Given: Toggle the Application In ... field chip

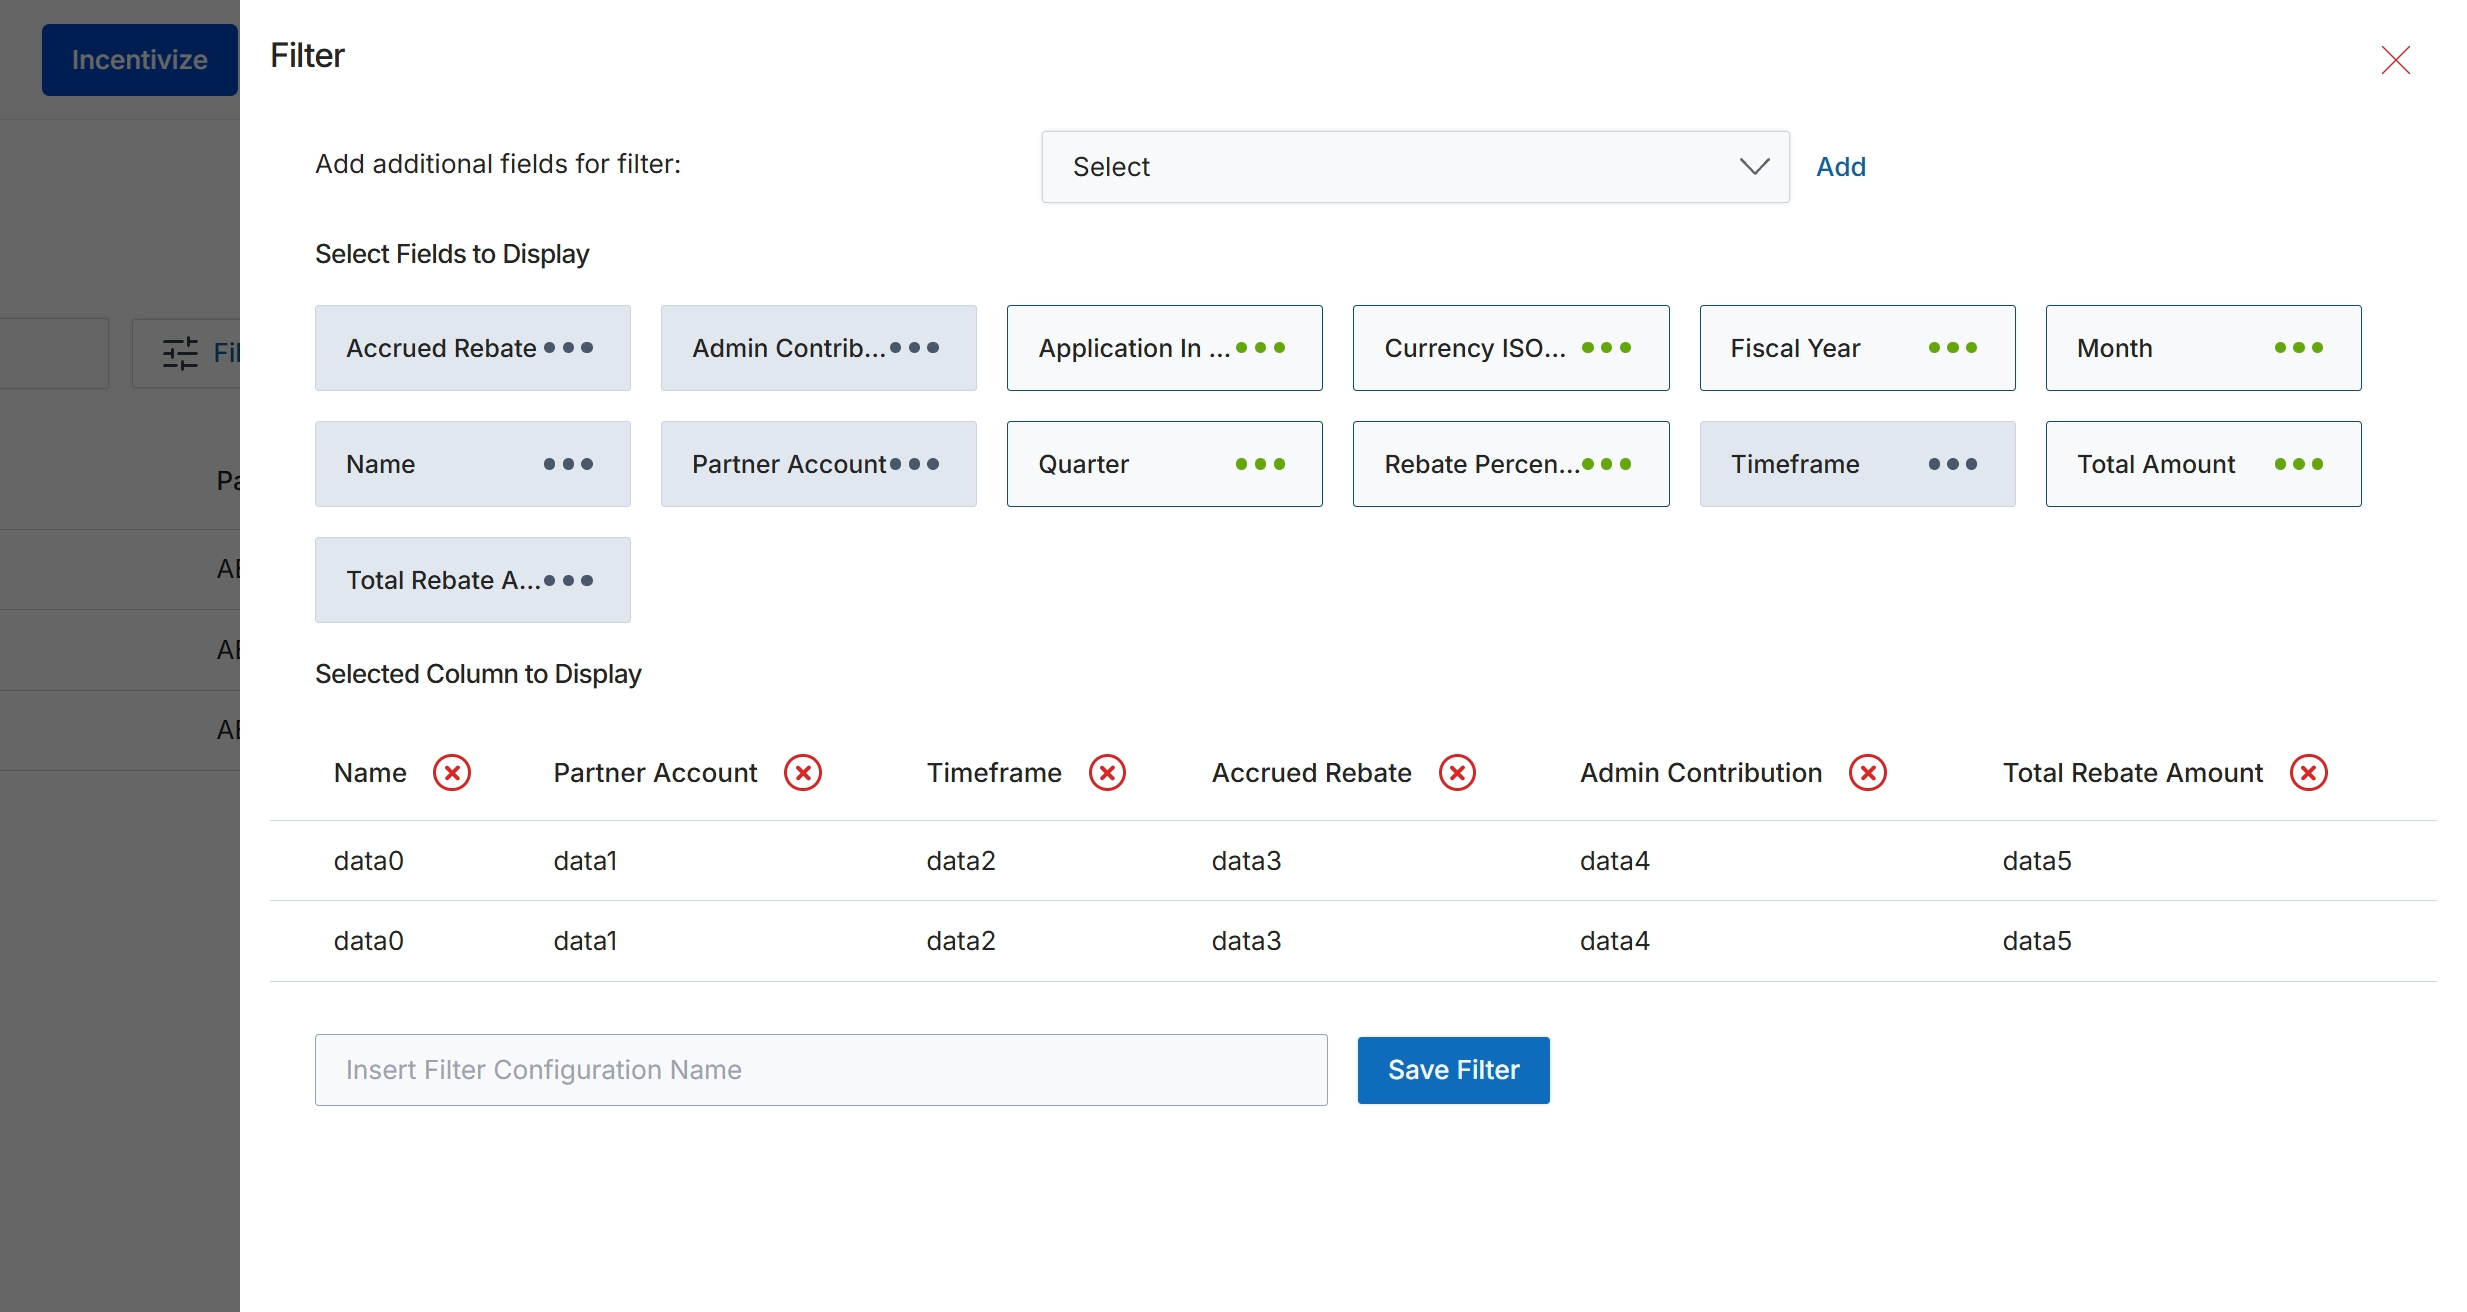Looking at the screenshot, I should pos(1165,348).
